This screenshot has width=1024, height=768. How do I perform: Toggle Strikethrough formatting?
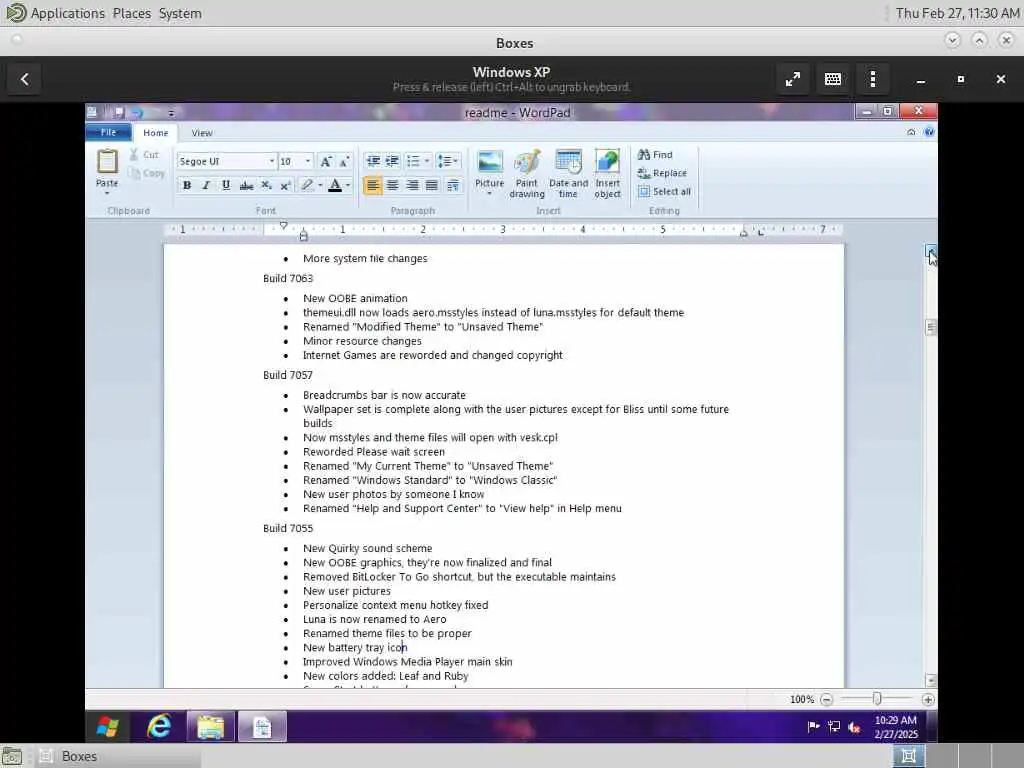pos(246,185)
